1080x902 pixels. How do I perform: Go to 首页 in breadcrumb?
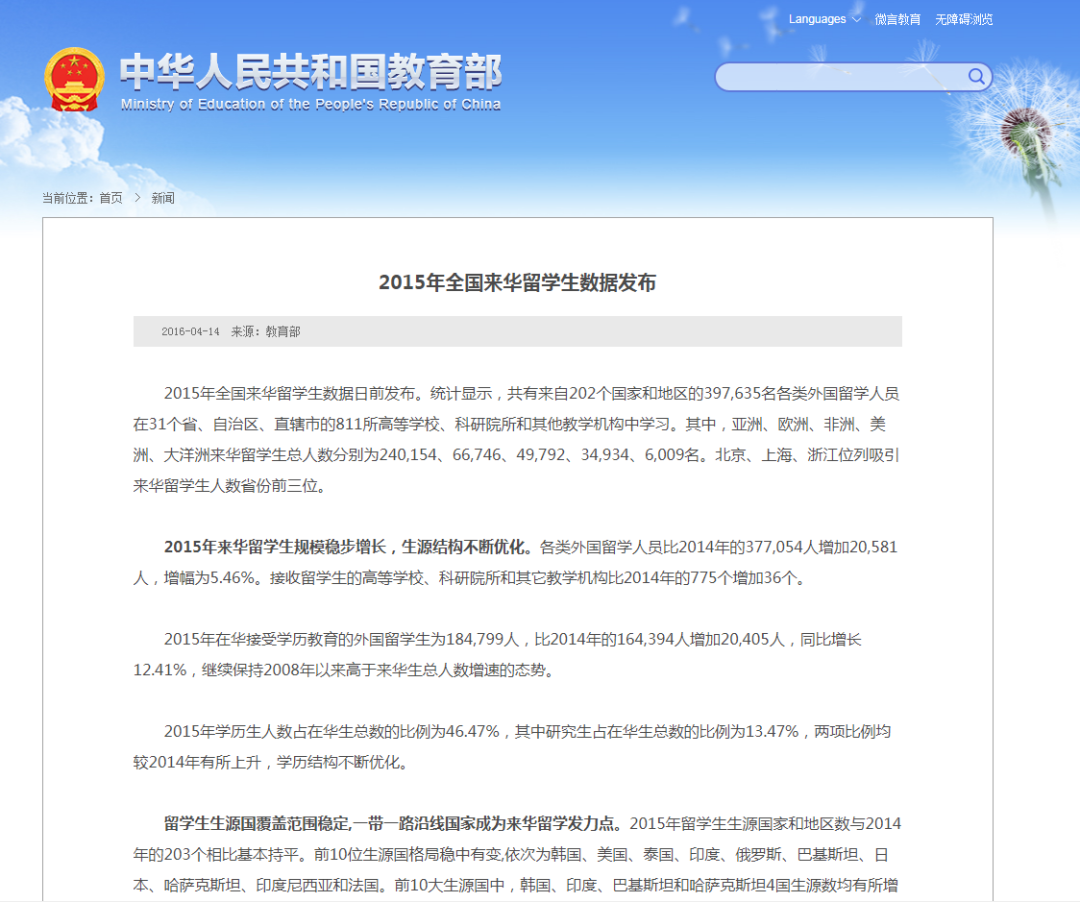pyautogui.click(x=111, y=198)
